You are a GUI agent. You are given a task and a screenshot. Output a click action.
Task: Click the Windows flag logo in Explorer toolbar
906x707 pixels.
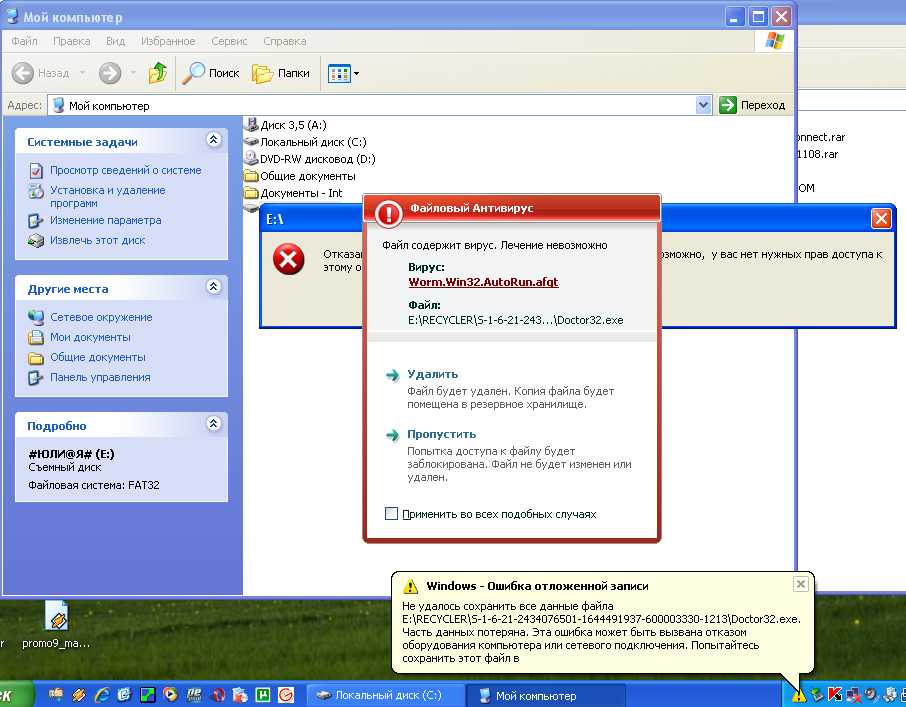click(774, 41)
